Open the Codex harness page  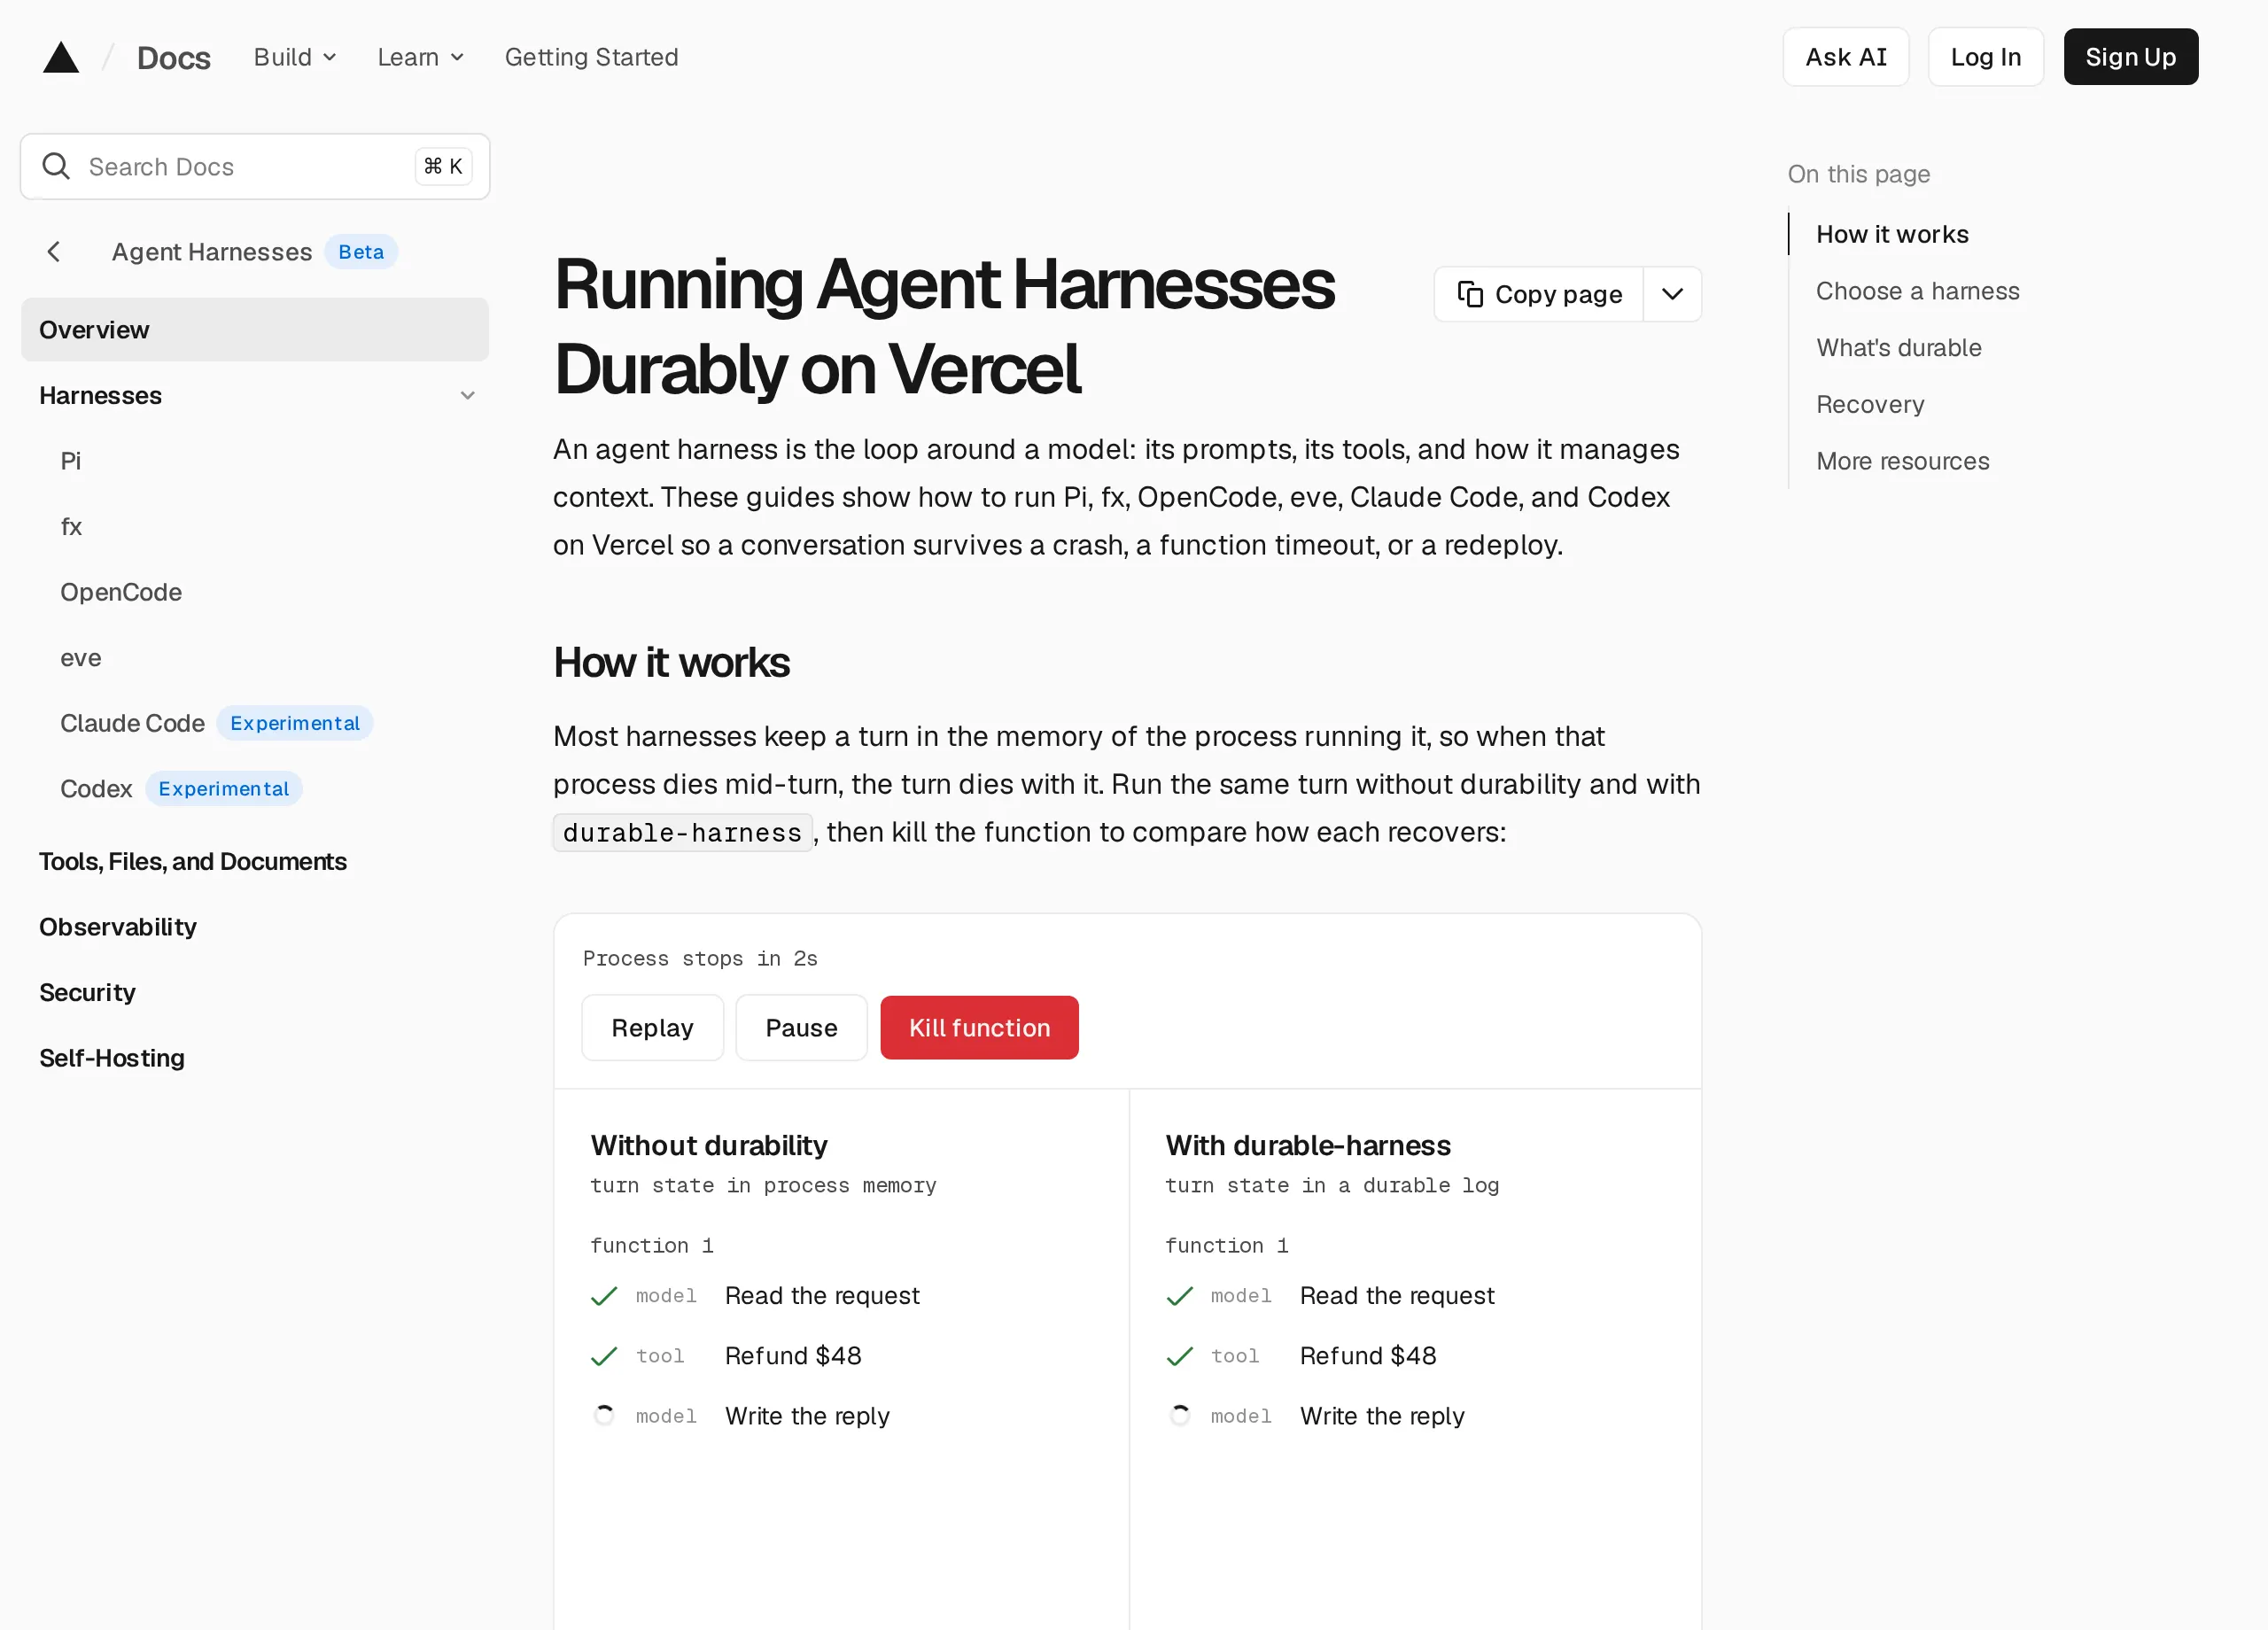96,789
